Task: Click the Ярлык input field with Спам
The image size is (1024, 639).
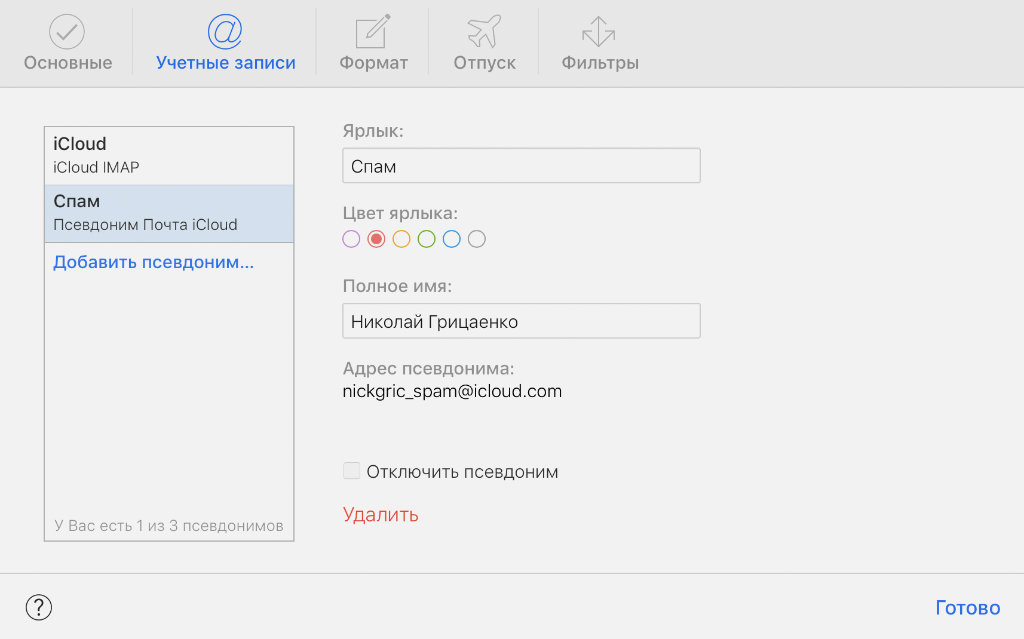Action: click(x=521, y=166)
